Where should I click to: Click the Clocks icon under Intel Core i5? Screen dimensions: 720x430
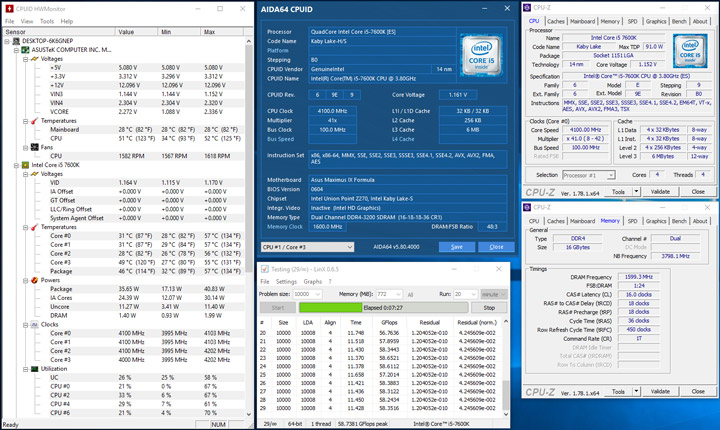point(34,324)
